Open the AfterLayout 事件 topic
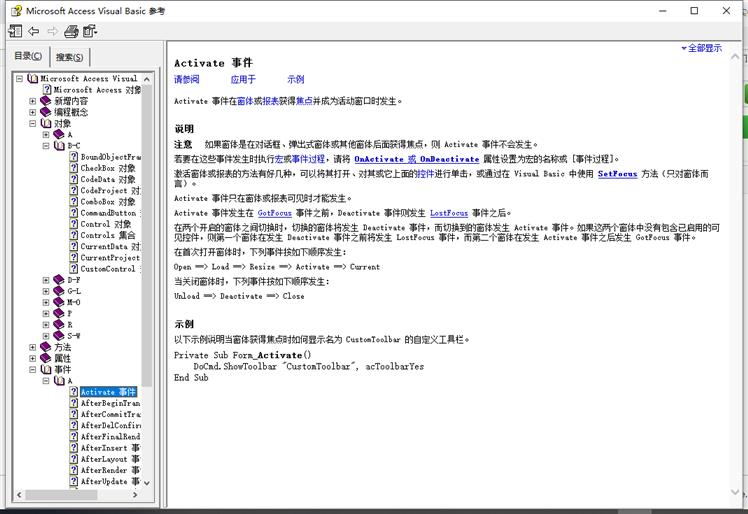 (x=110, y=459)
